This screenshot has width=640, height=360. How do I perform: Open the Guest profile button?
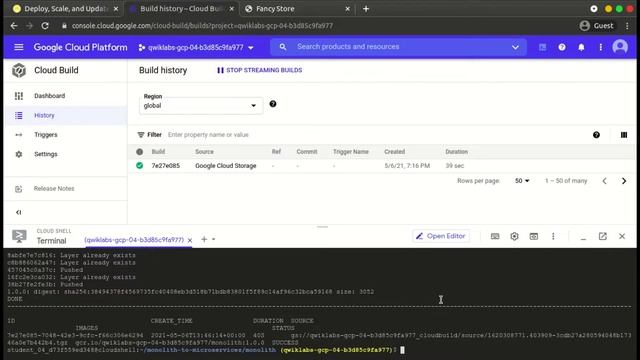click(x=596, y=26)
